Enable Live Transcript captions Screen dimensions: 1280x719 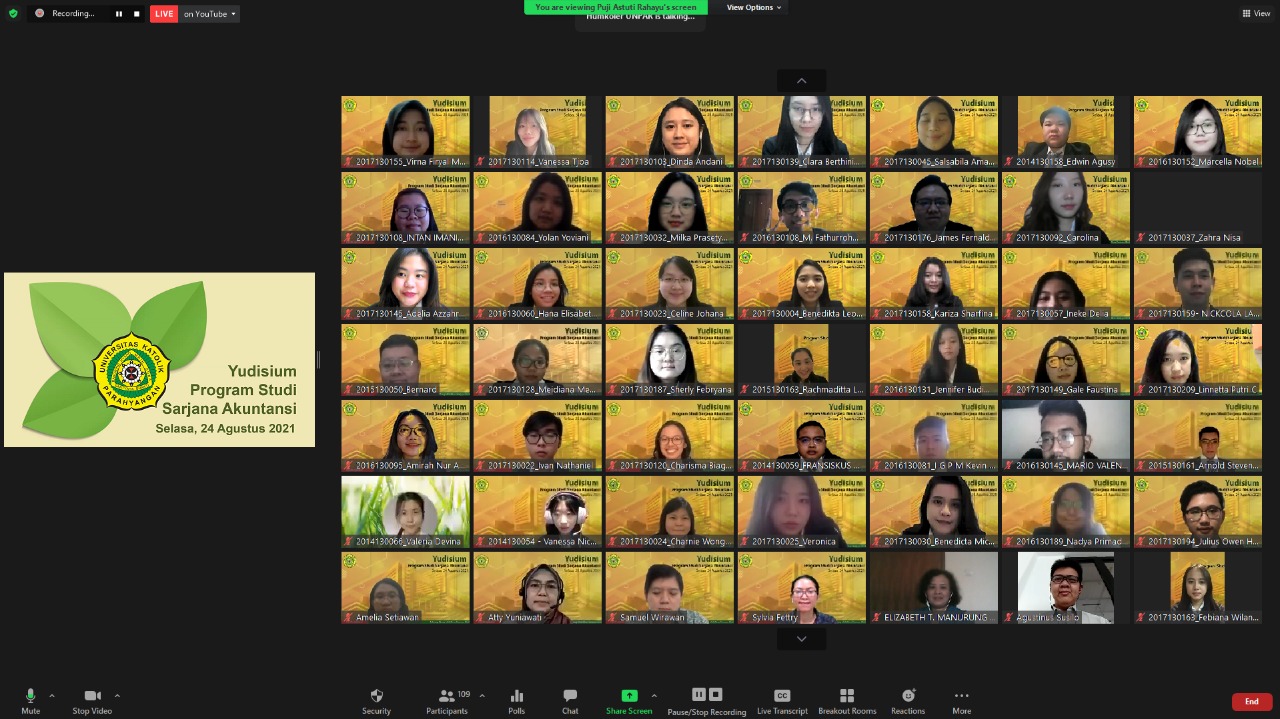[782, 700]
